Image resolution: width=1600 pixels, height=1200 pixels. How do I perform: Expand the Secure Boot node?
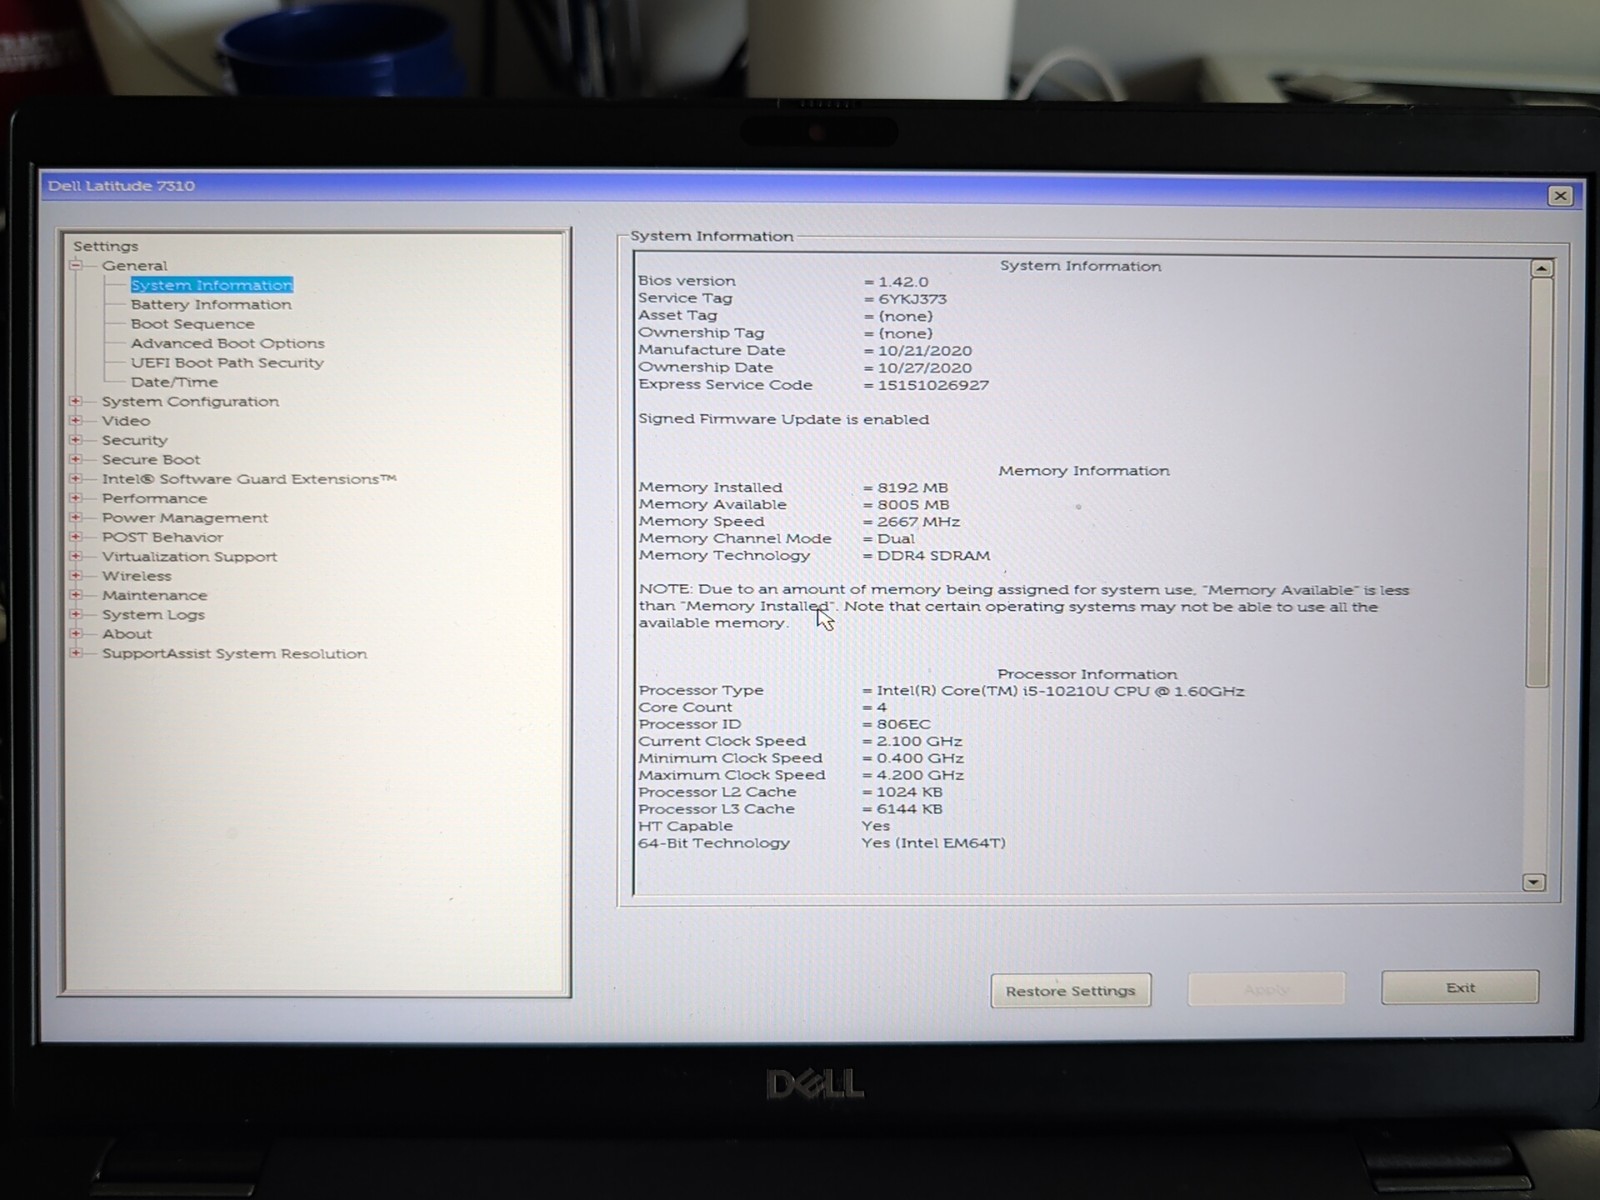[x=75, y=459]
